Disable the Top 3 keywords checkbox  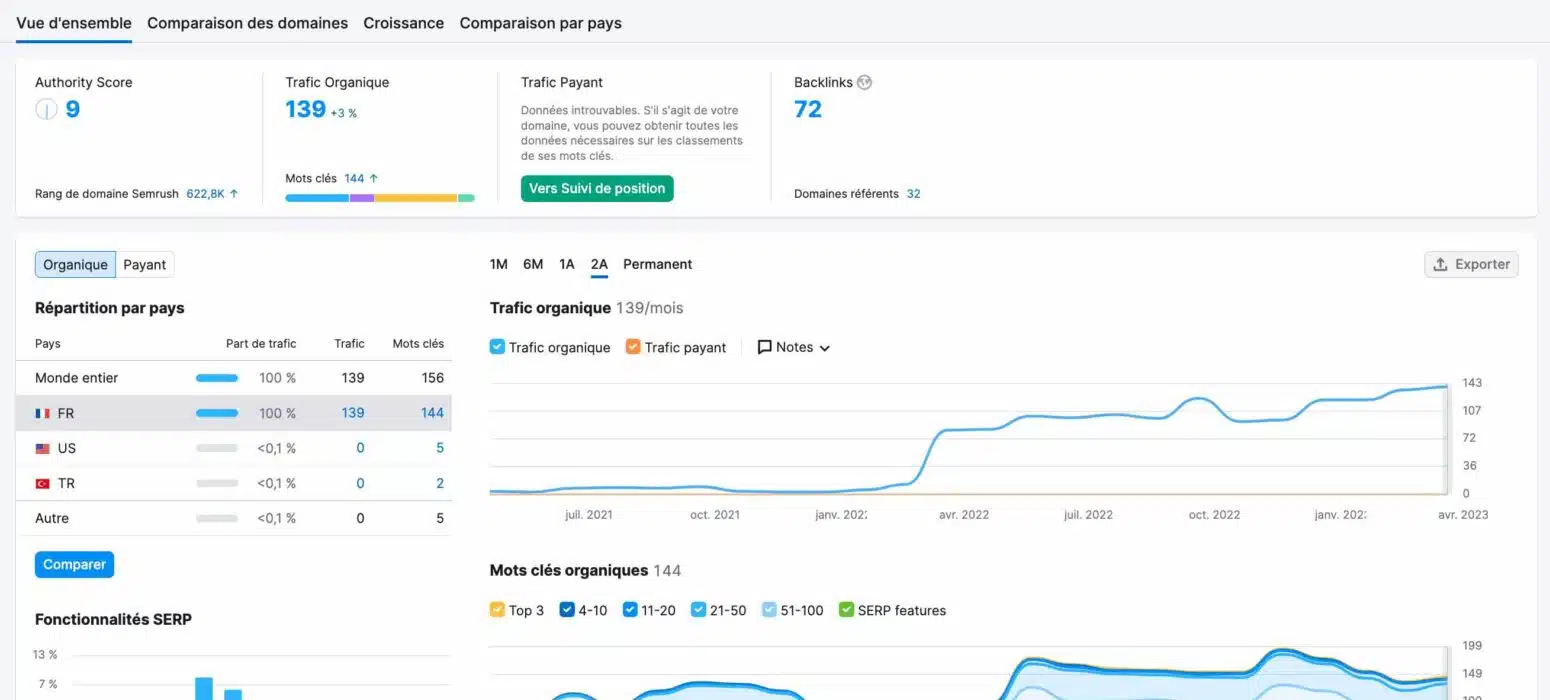coord(497,610)
